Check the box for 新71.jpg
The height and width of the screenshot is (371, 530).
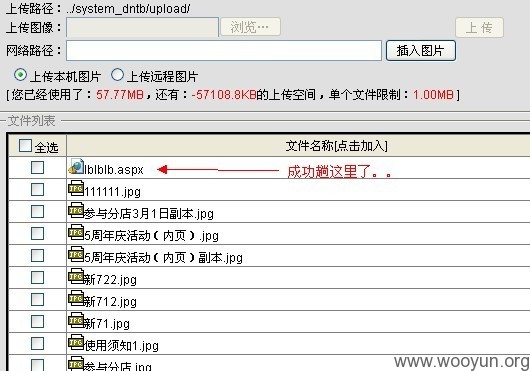pos(37,321)
